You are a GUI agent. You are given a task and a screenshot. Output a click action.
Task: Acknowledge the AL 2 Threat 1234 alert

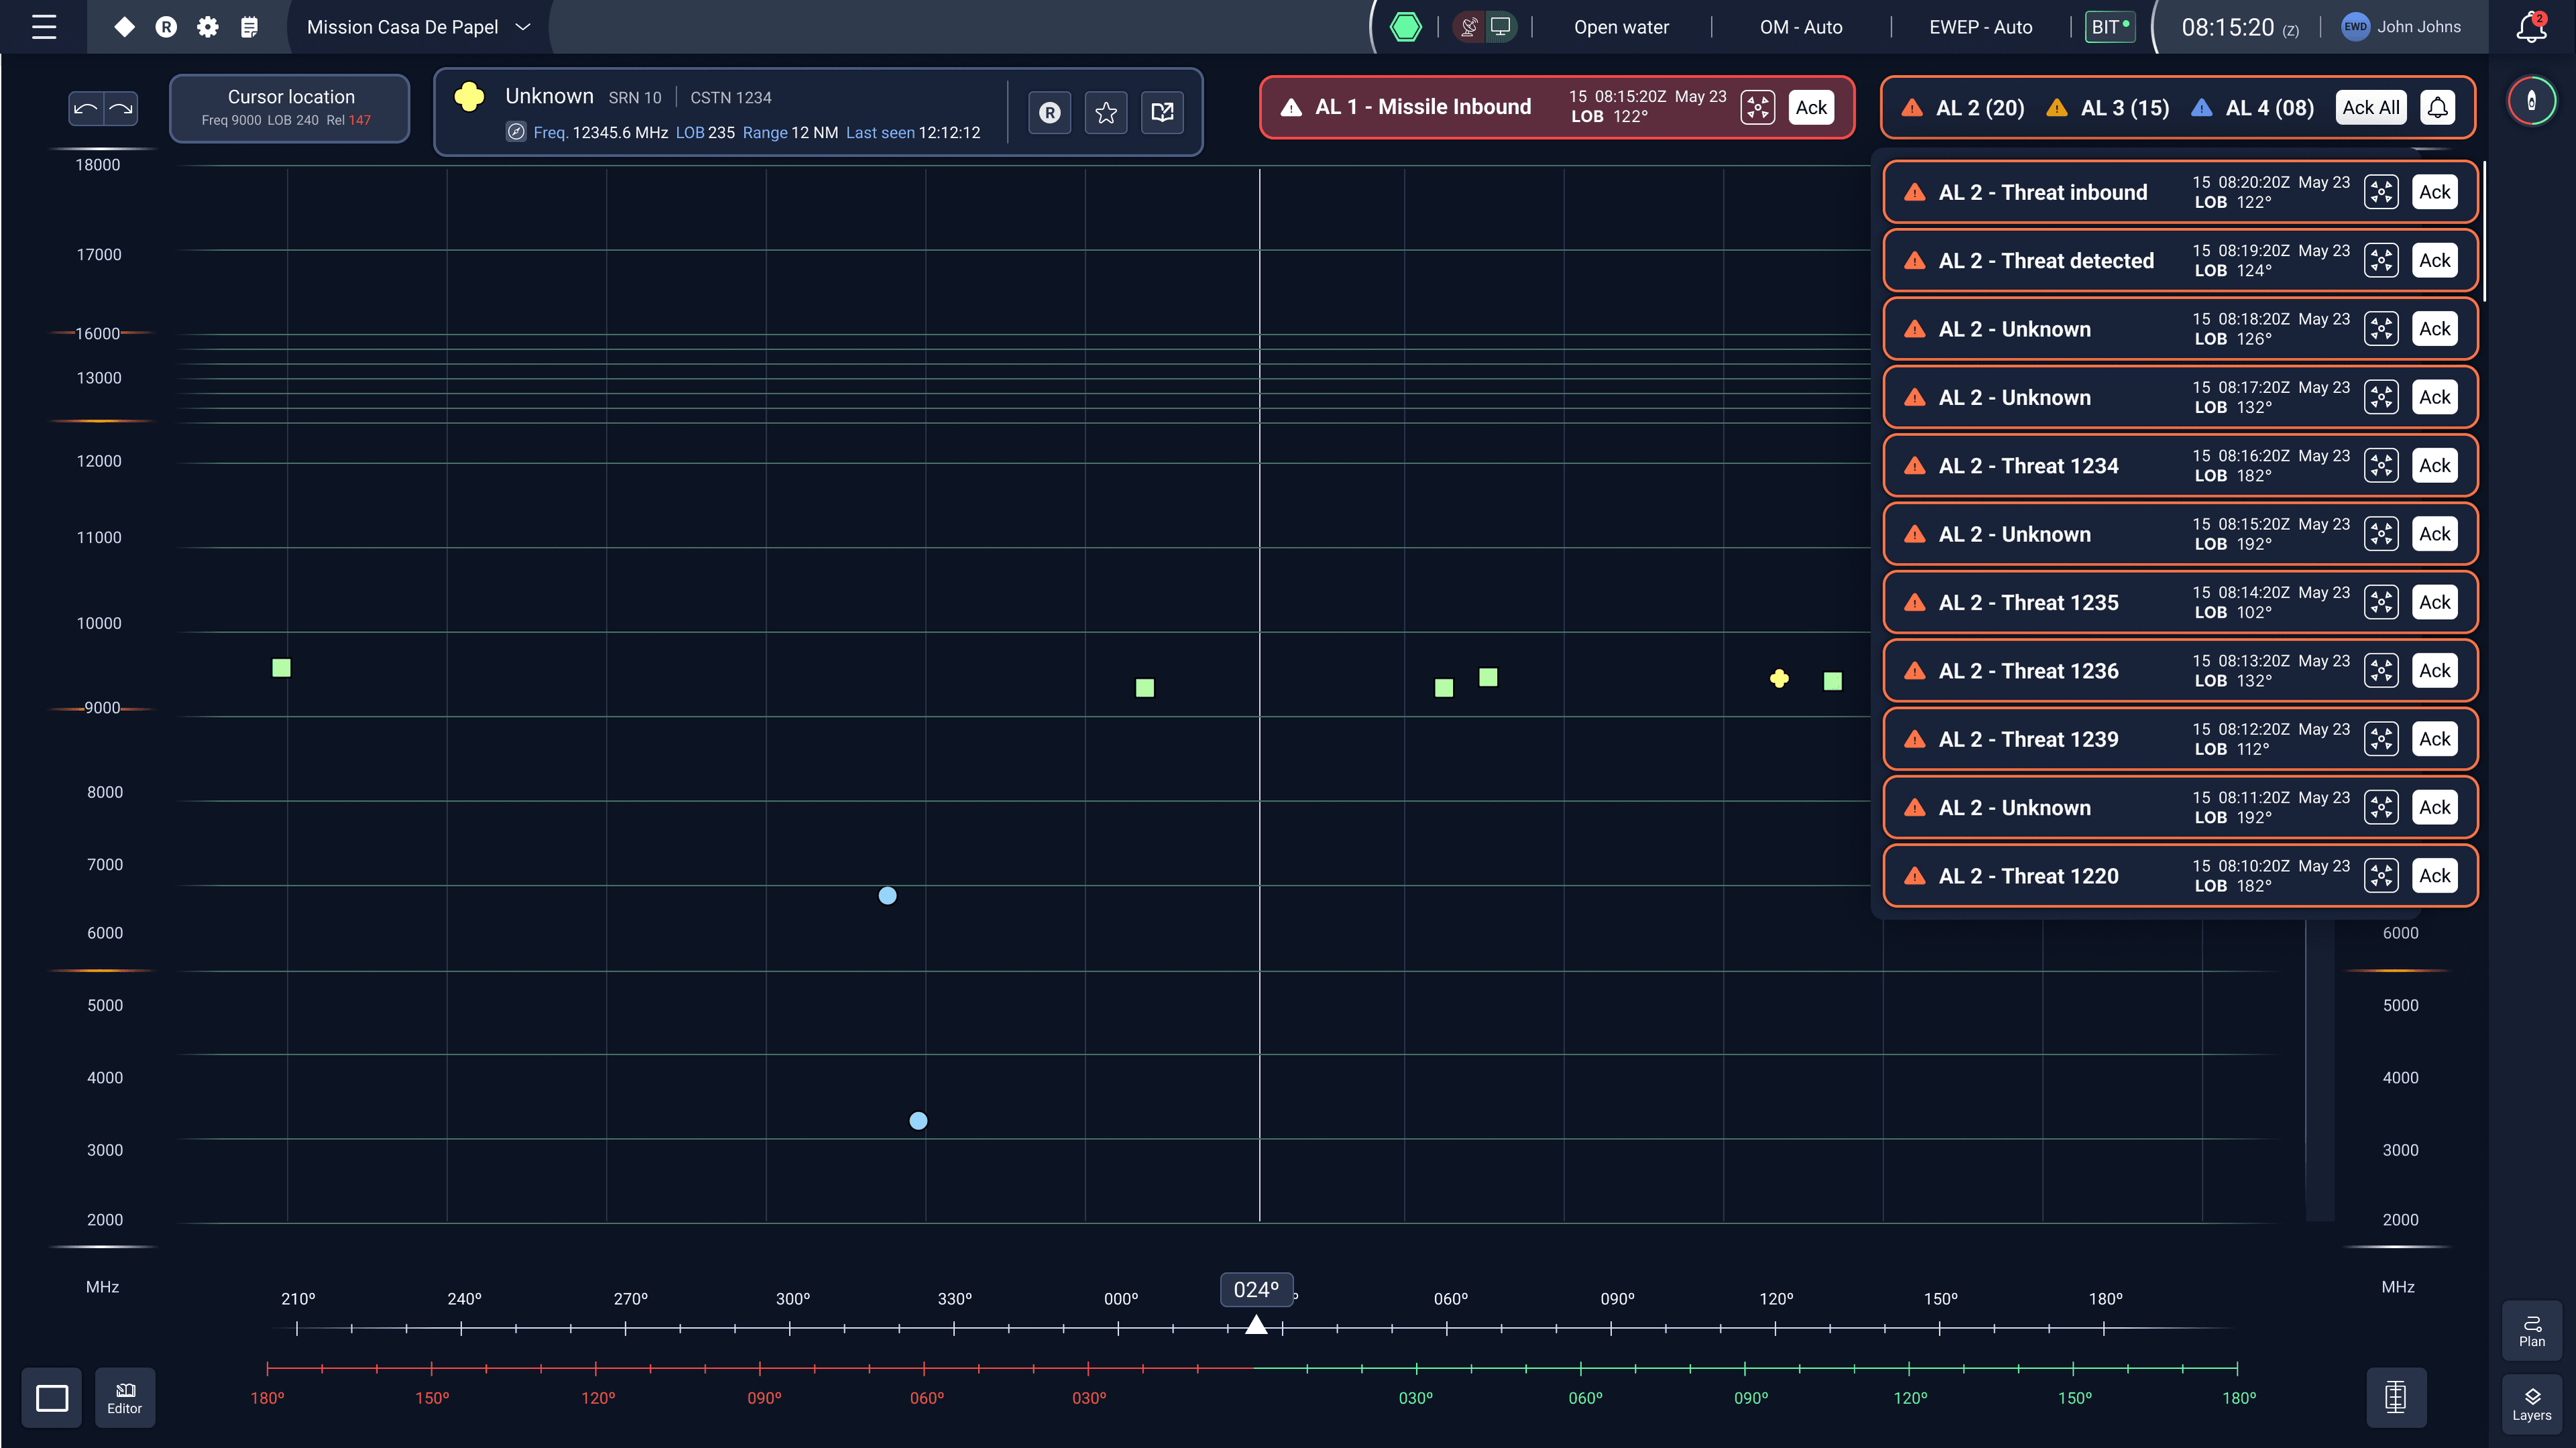[x=2434, y=465]
